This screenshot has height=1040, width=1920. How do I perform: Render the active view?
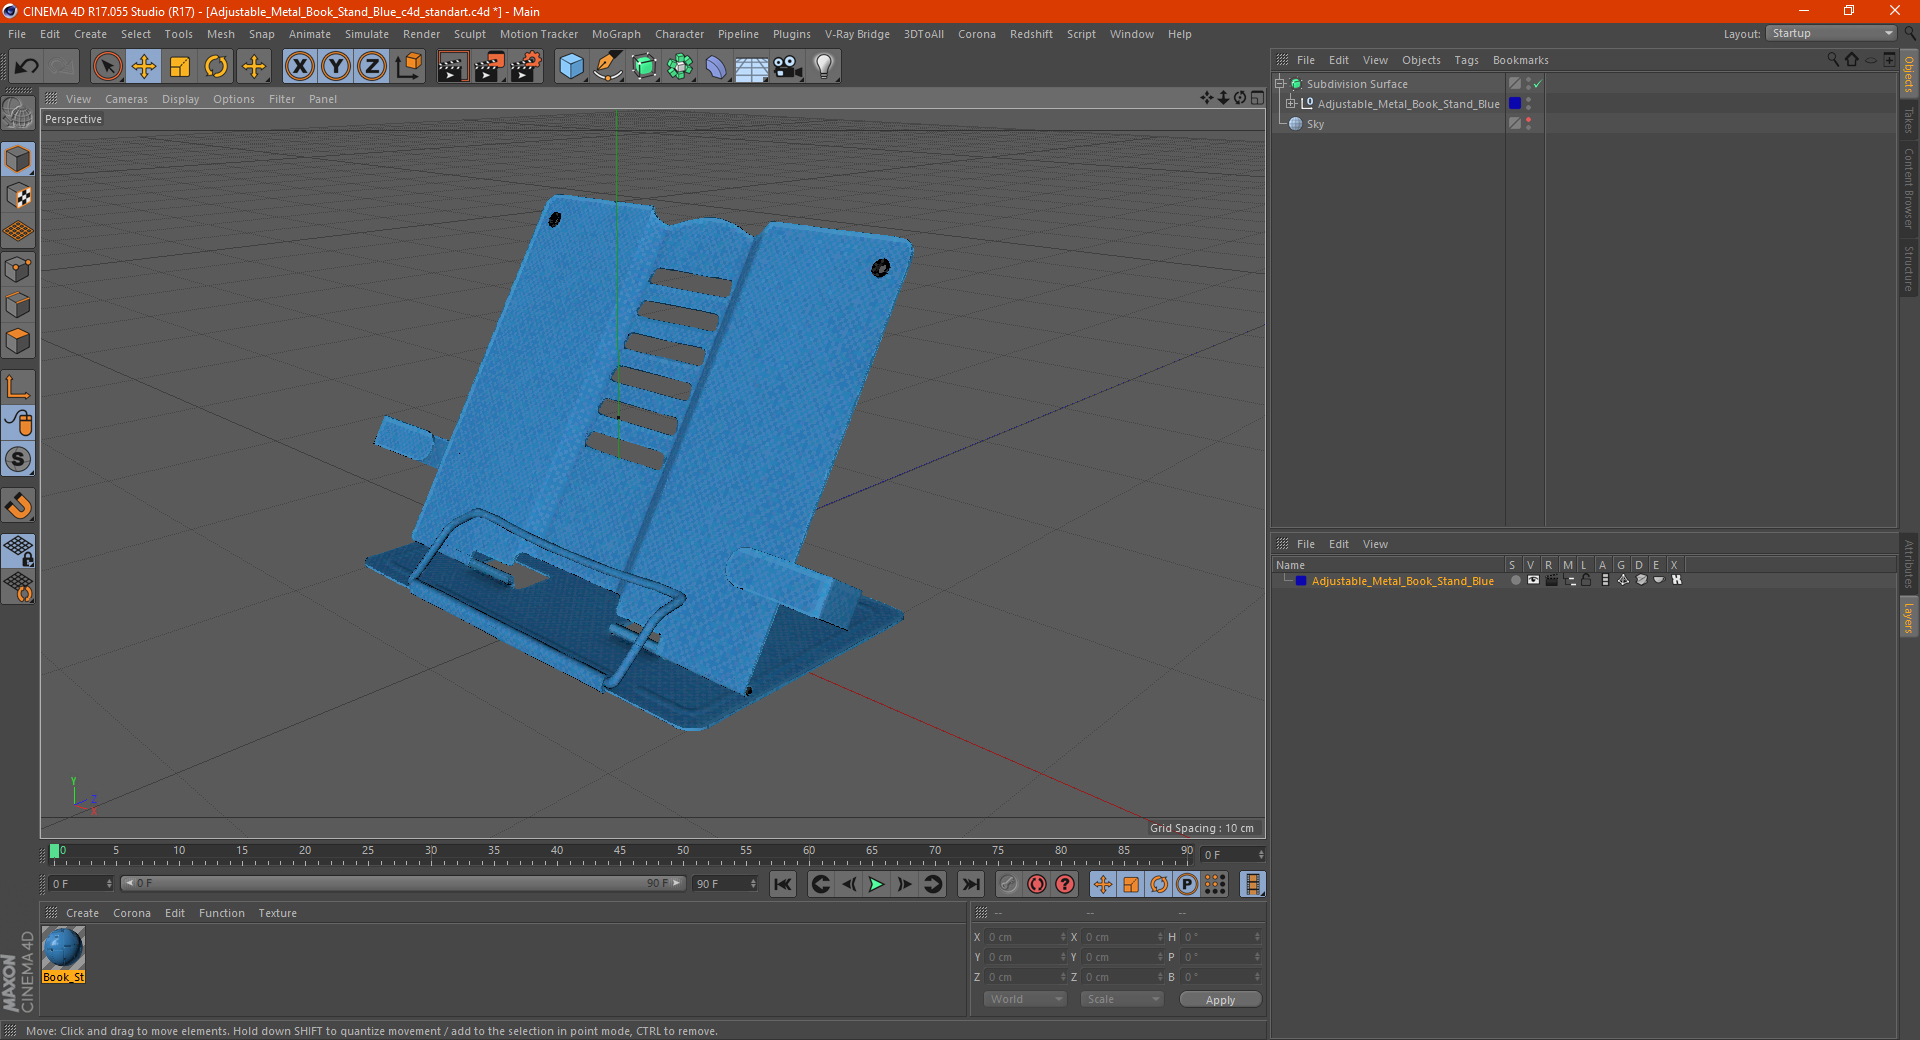click(452, 67)
